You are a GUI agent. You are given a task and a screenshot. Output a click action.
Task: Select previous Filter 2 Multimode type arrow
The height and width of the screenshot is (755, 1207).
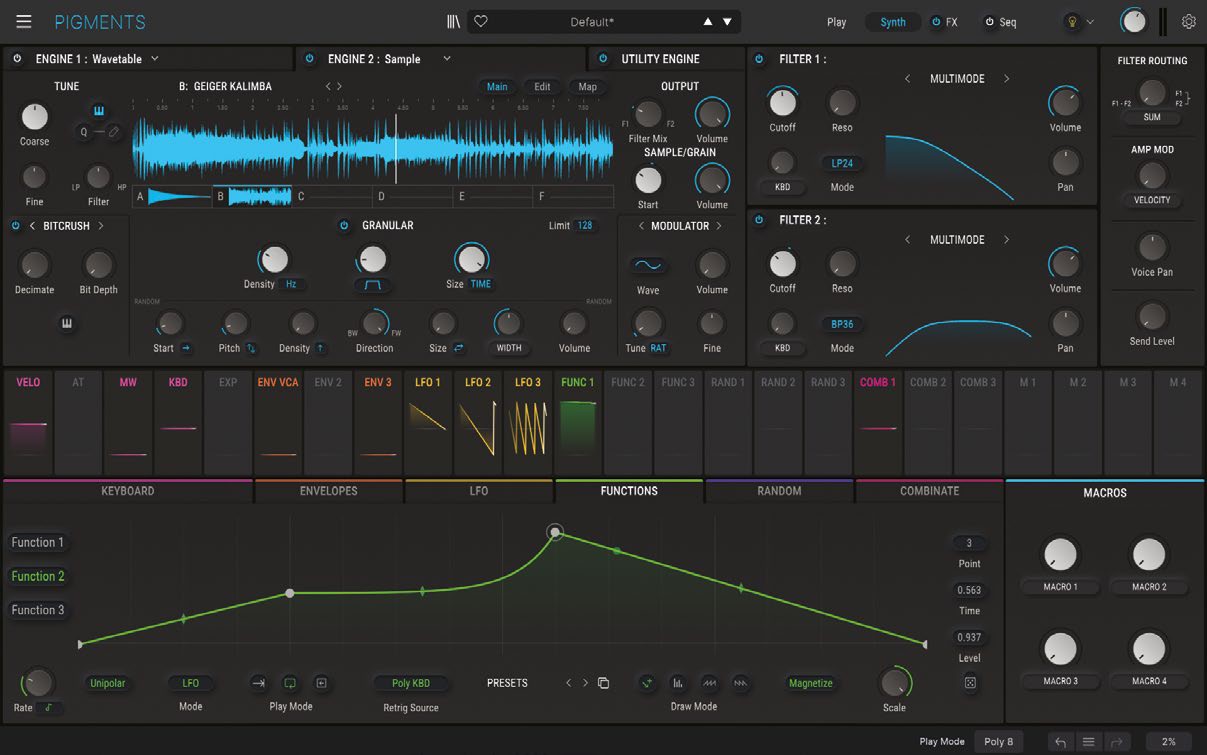tap(907, 240)
